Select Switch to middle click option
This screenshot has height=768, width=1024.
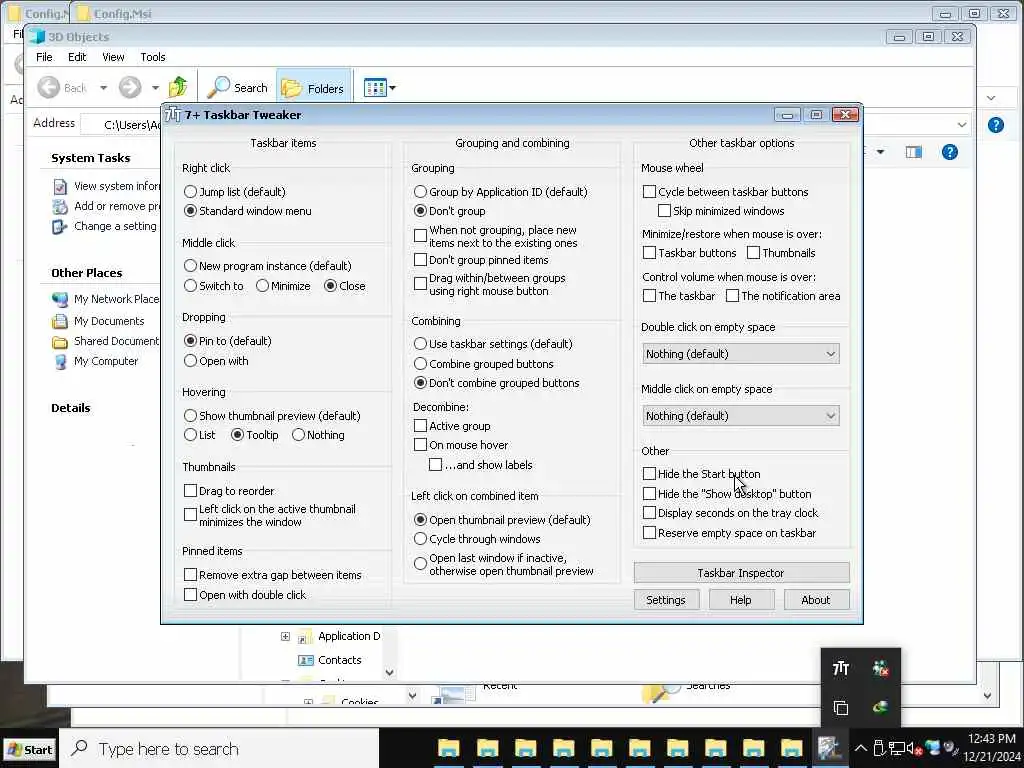coord(190,286)
